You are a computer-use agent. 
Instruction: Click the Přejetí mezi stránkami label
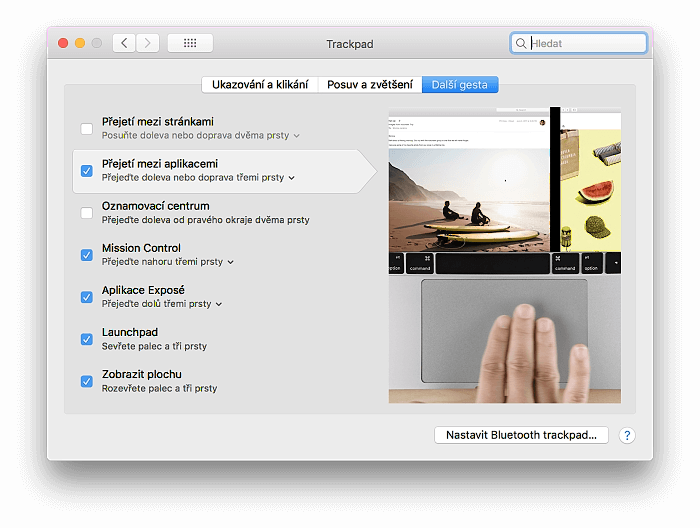point(158,121)
